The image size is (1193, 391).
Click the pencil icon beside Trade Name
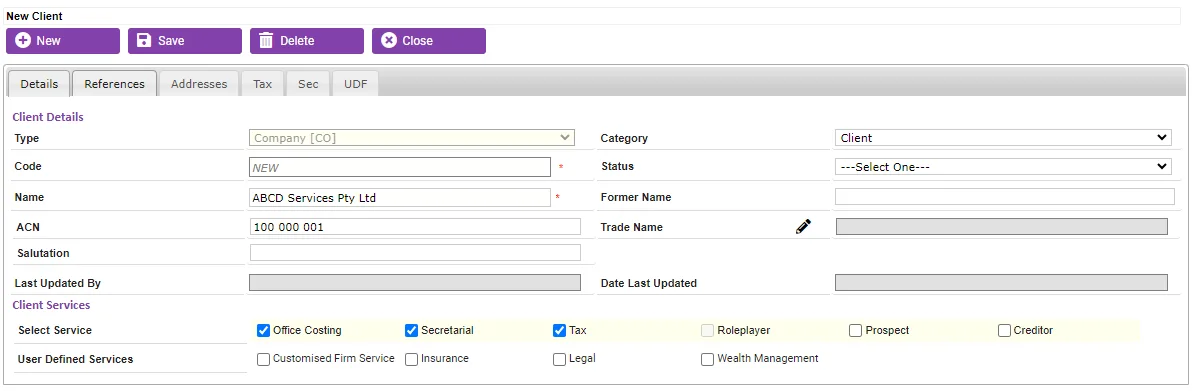[x=803, y=226]
